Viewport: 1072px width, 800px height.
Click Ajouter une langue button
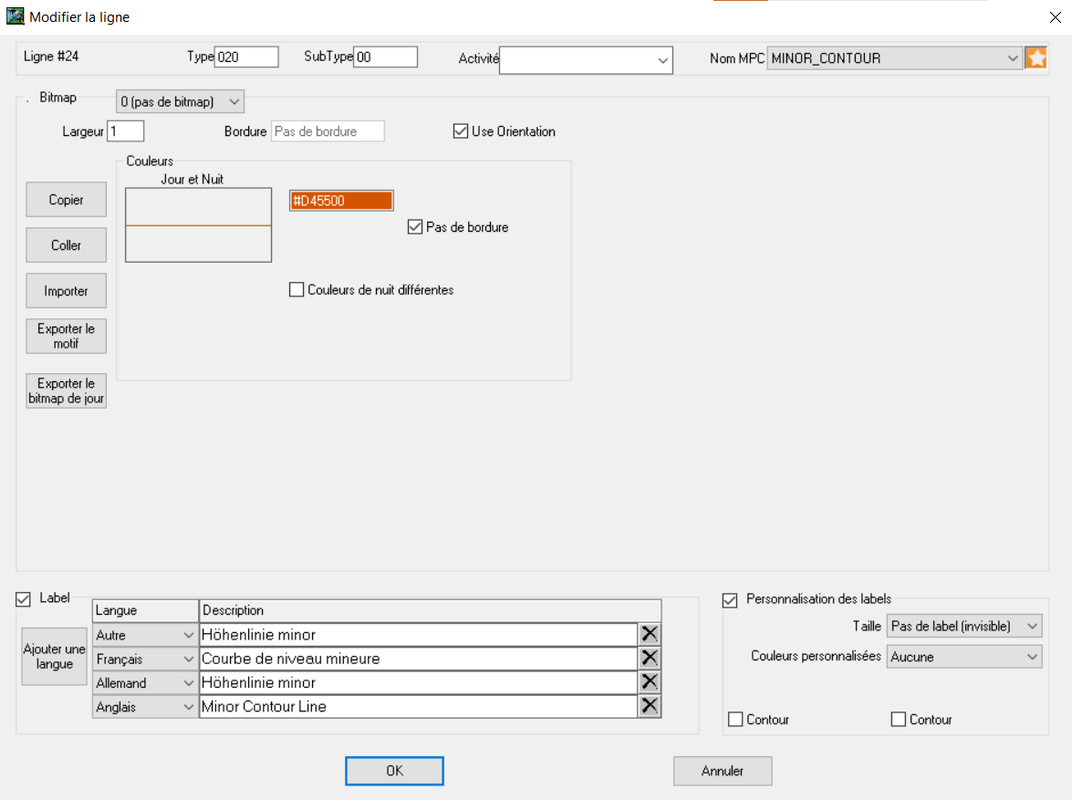55,656
